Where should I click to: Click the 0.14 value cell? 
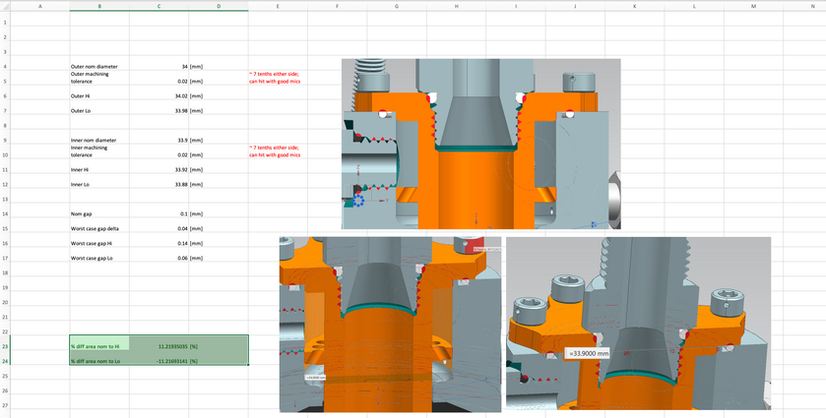pyautogui.click(x=159, y=244)
